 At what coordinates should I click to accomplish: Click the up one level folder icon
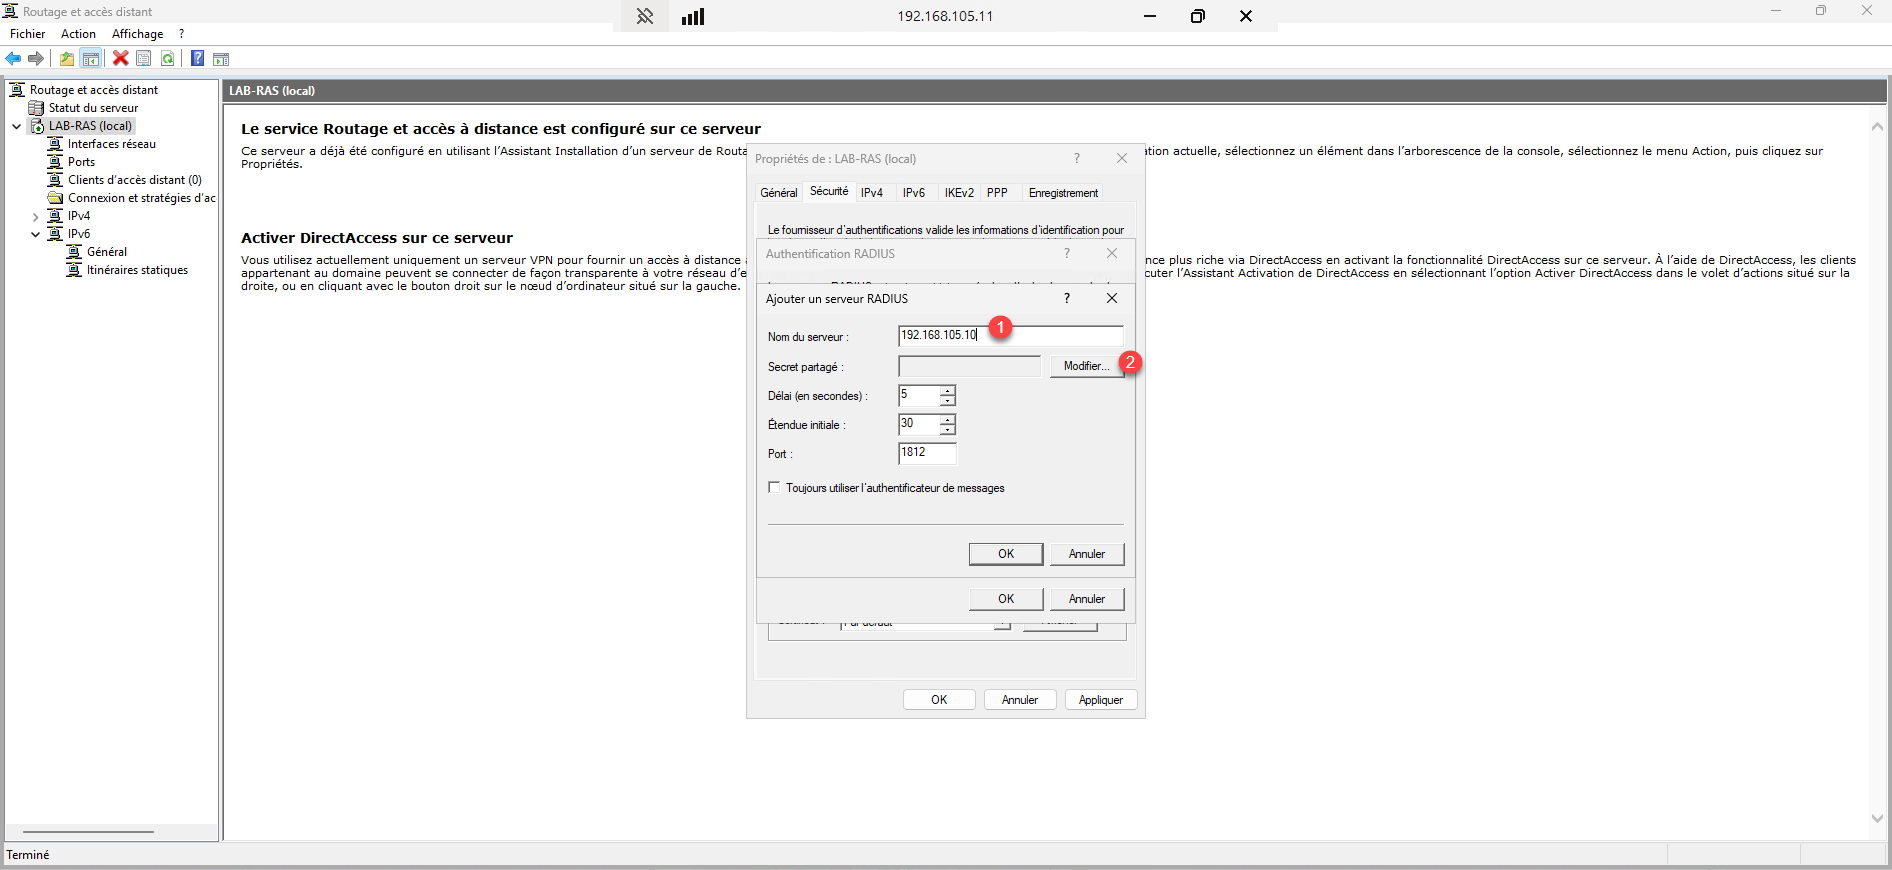tap(66, 58)
